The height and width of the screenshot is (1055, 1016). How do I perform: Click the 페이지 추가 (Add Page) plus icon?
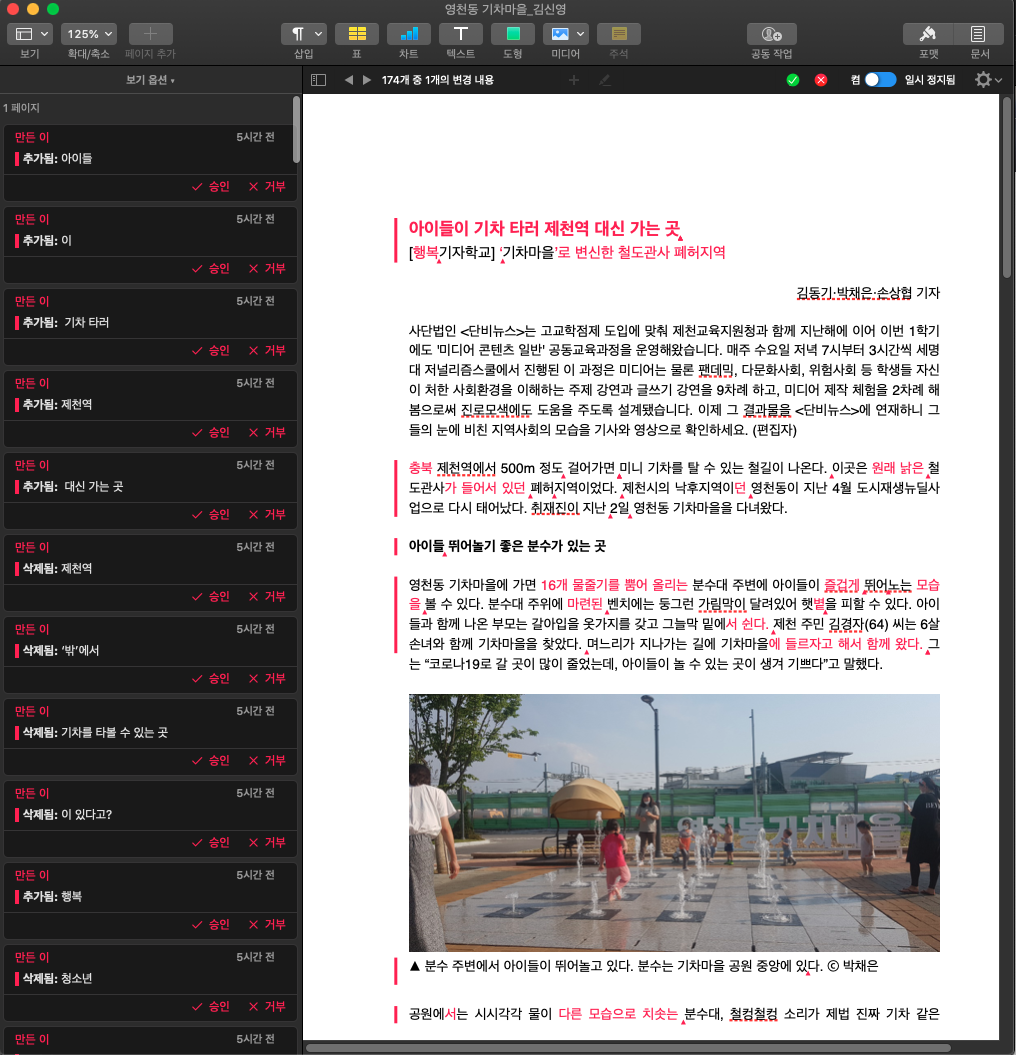click(150, 34)
